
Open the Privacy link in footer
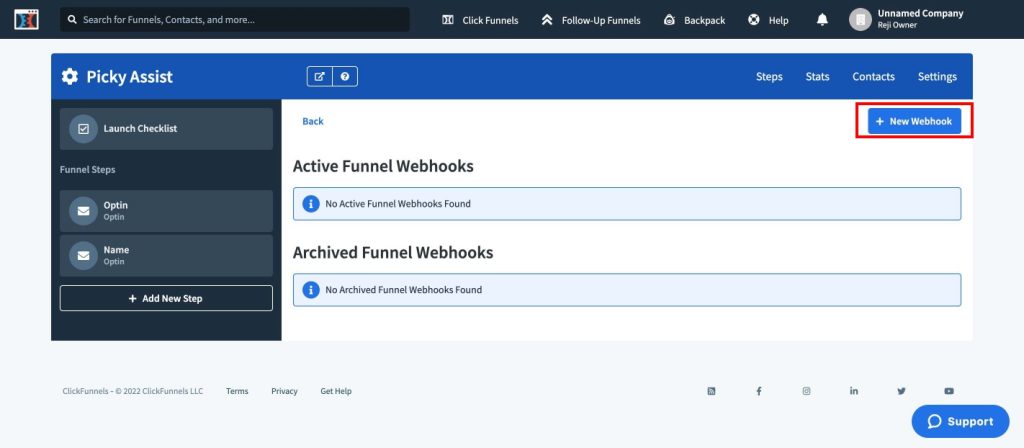pos(284,391)
